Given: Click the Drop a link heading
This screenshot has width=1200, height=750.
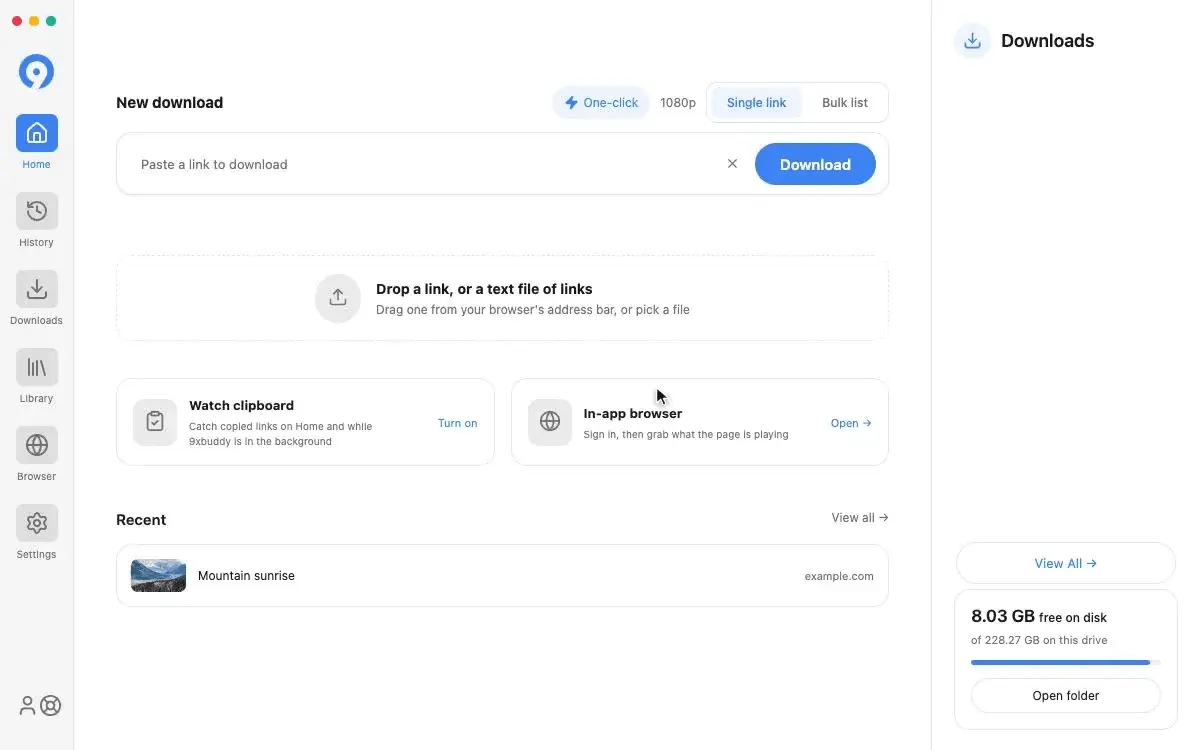Looking at the screenshot, I should (x=484, y=289).
